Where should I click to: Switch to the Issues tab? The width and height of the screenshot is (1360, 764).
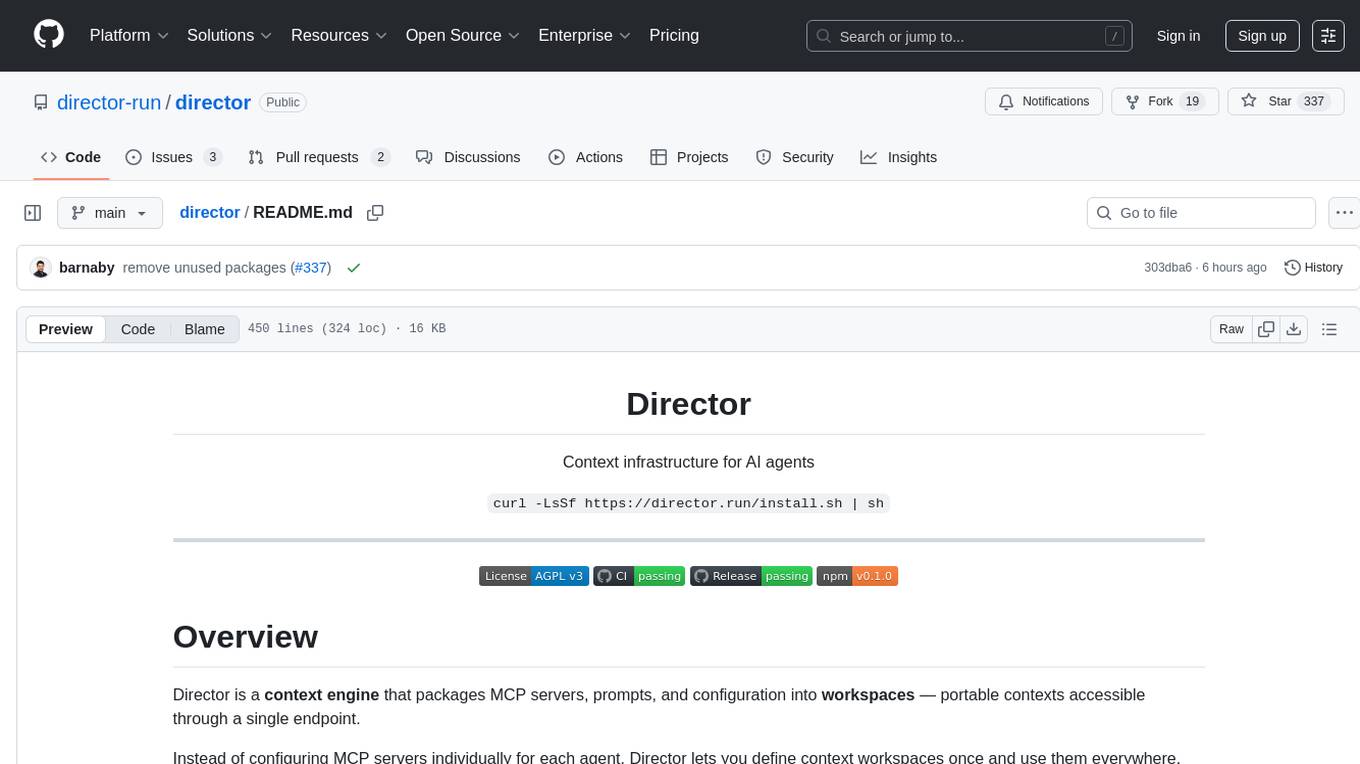pyautogui.click(x=174, y=157)
